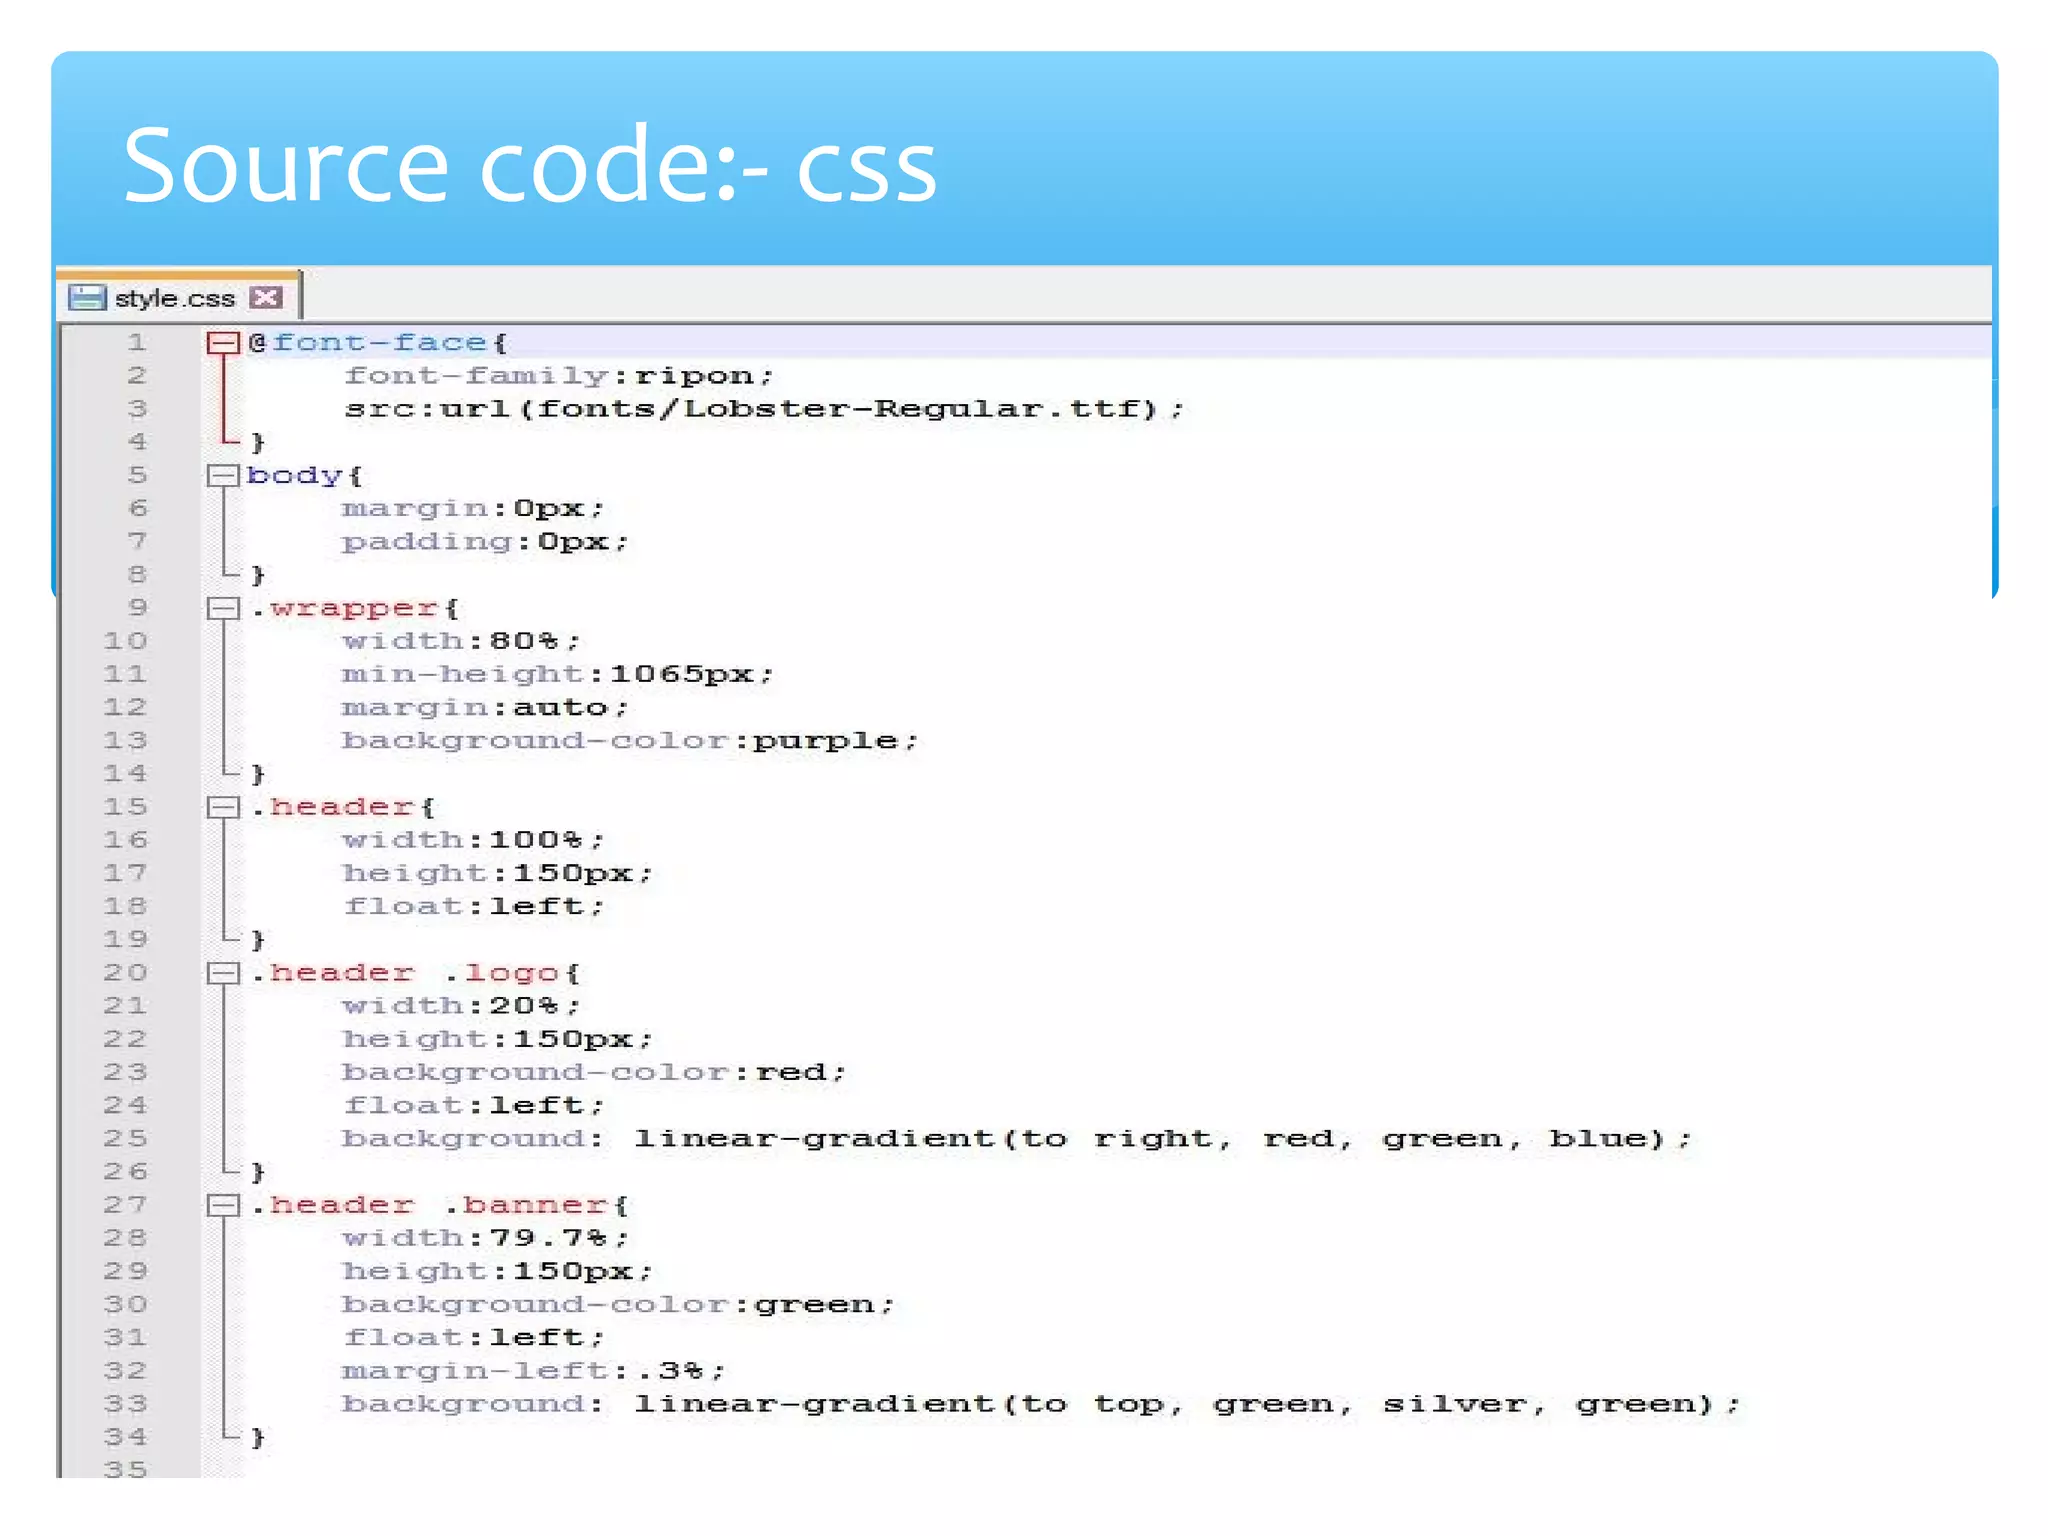Image resolution: width=2048 pixels, height=1536 pixels.
Task: Place cursor on font-family:ripon line
Action: (558, 376)
